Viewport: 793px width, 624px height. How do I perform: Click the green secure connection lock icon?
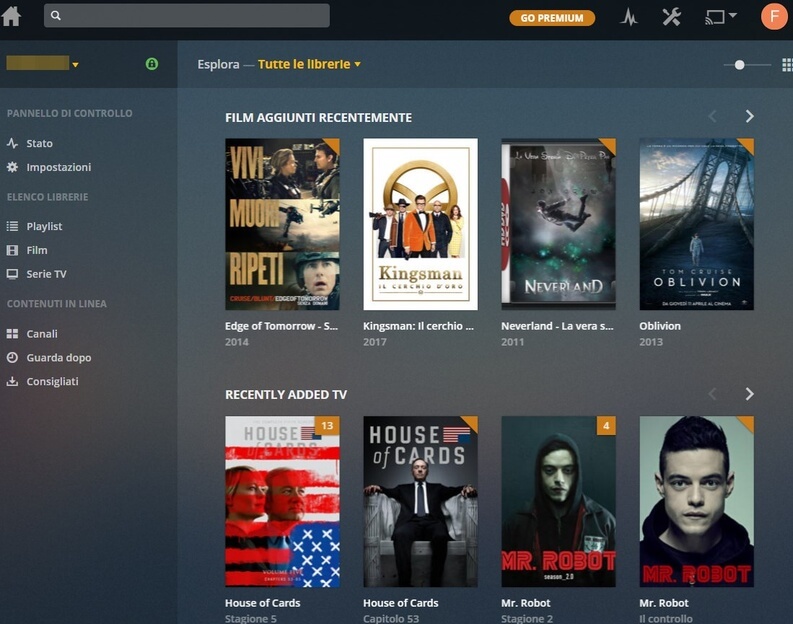coord(152,64)
